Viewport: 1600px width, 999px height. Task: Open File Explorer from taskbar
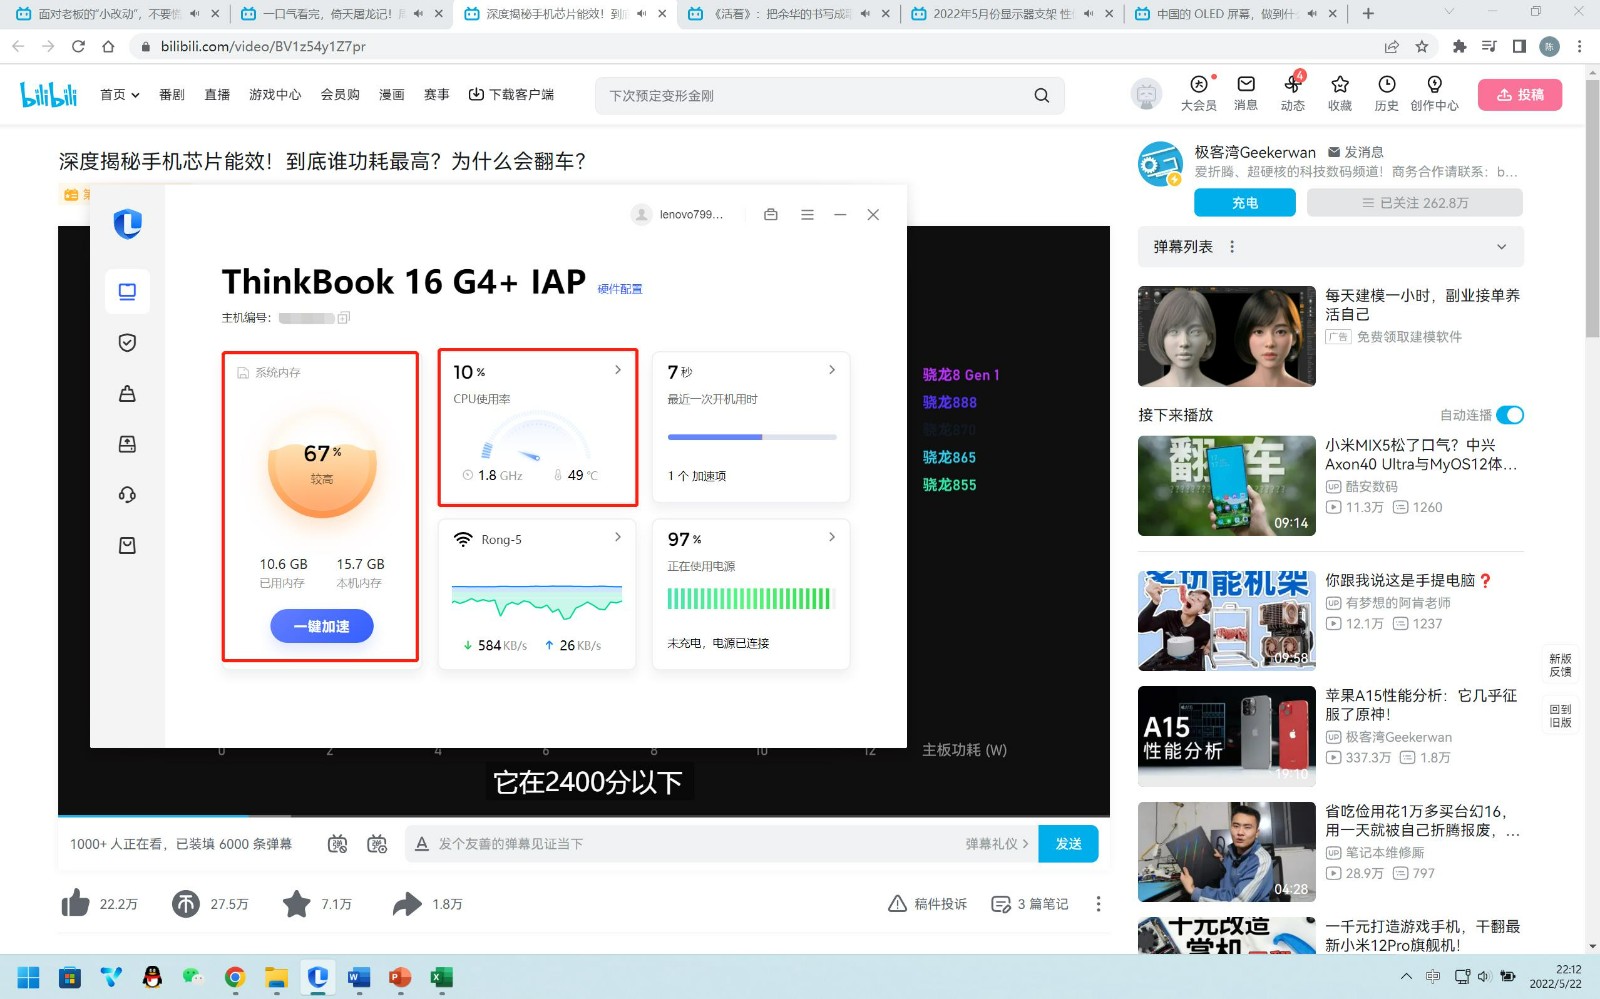pos(276,977)
